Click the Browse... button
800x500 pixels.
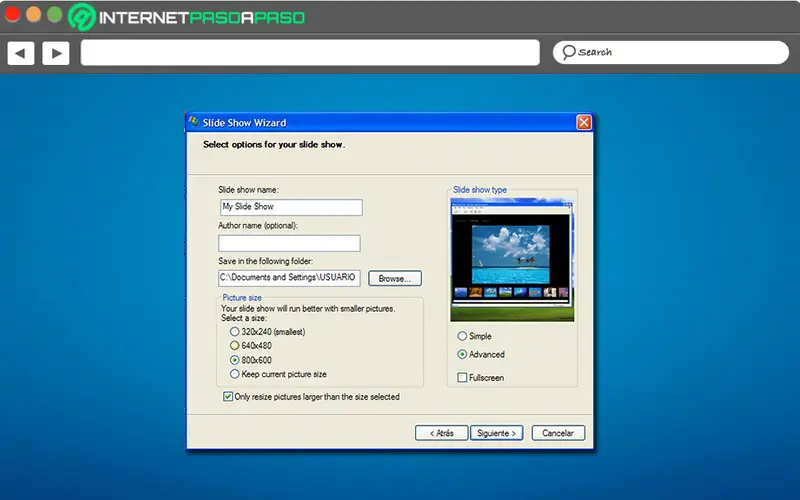(395, 279)
